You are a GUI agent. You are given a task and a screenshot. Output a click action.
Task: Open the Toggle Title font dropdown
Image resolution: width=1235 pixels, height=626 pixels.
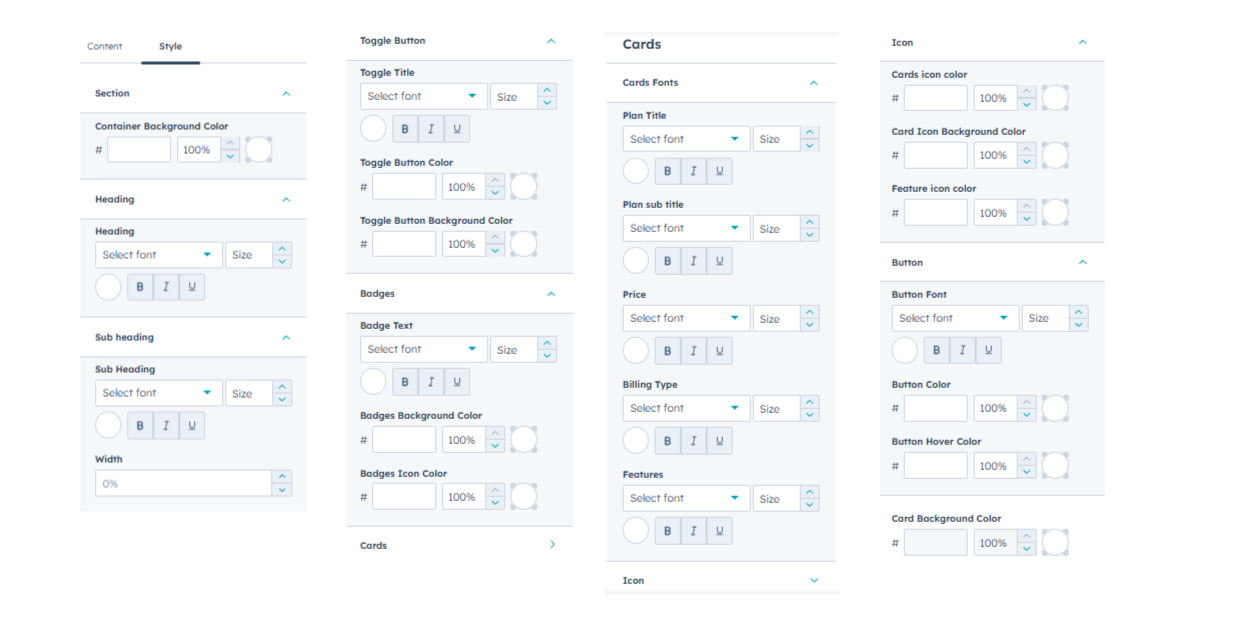click(424, 96)
